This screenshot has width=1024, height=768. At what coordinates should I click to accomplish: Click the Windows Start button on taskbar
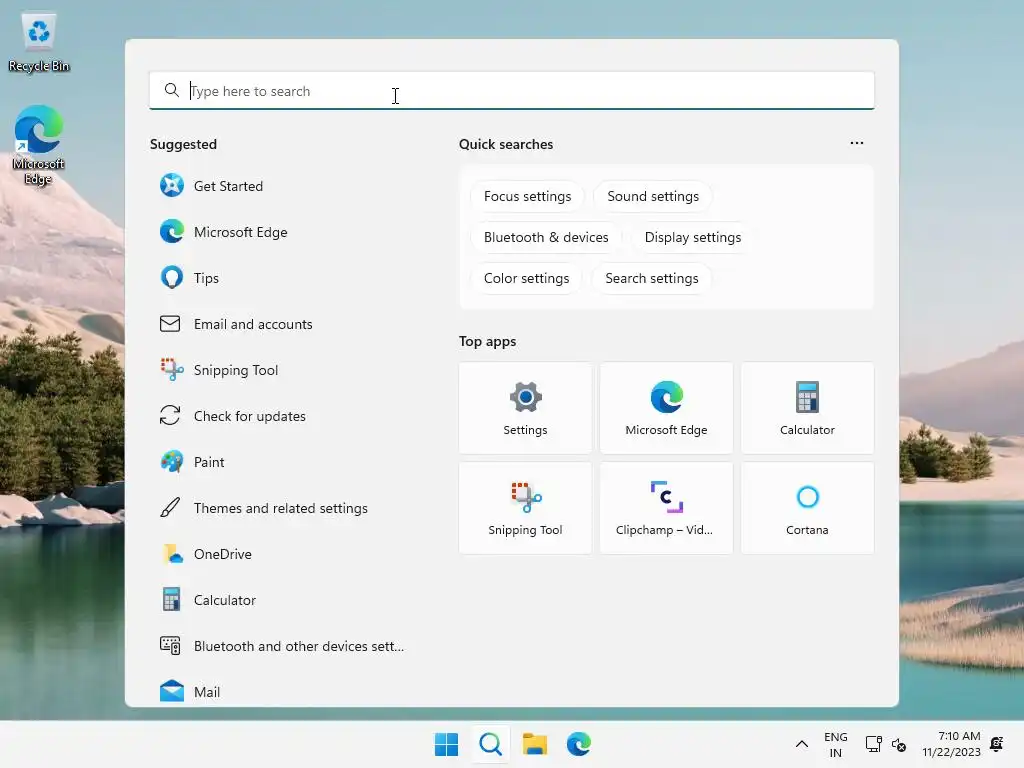click(x=447, y=744)
